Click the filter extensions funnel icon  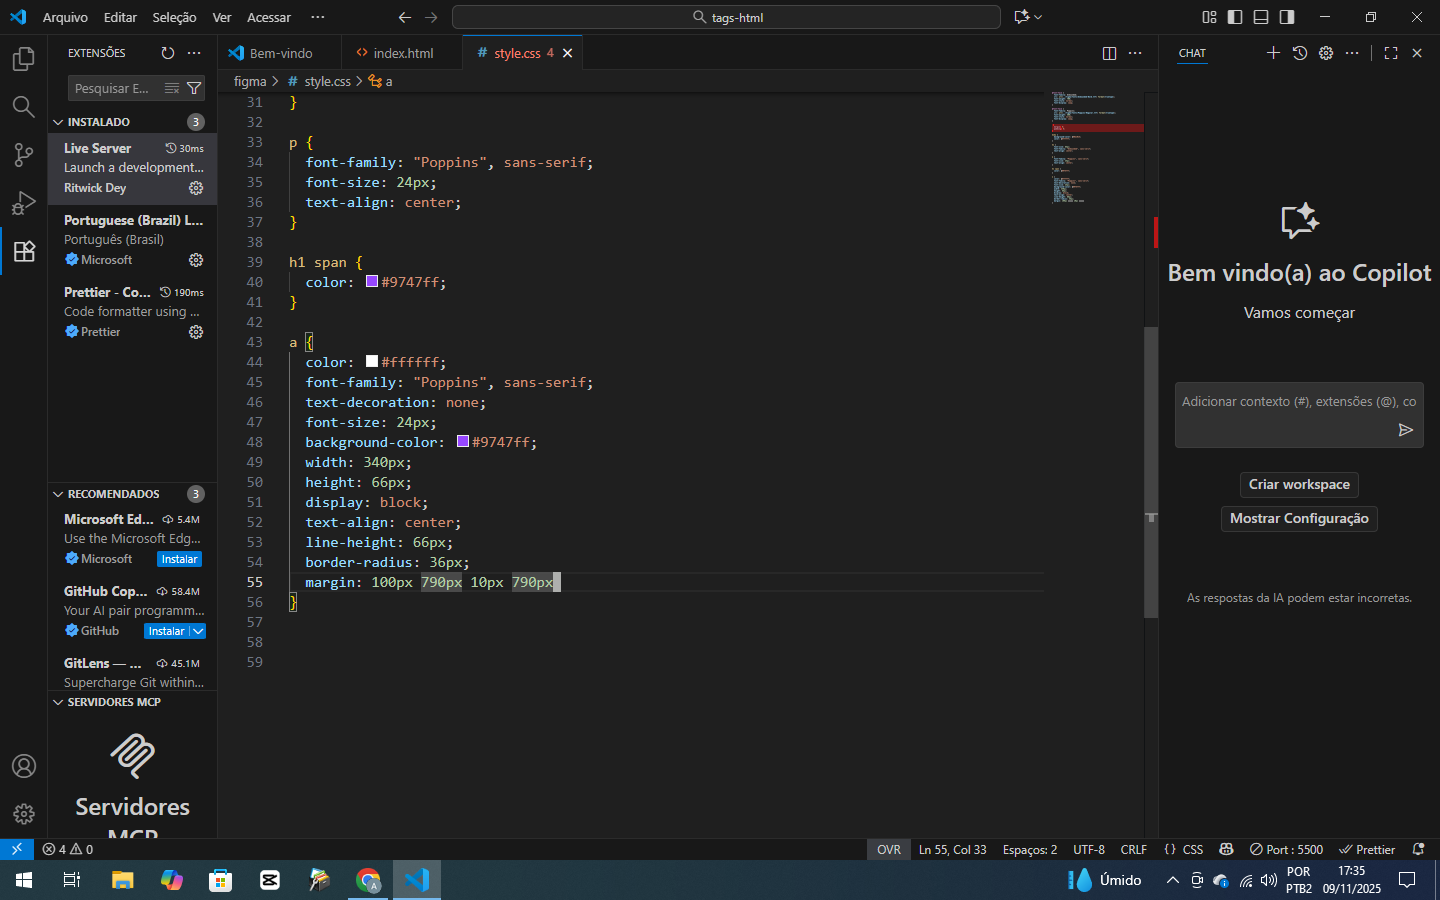tap(194, 89)
